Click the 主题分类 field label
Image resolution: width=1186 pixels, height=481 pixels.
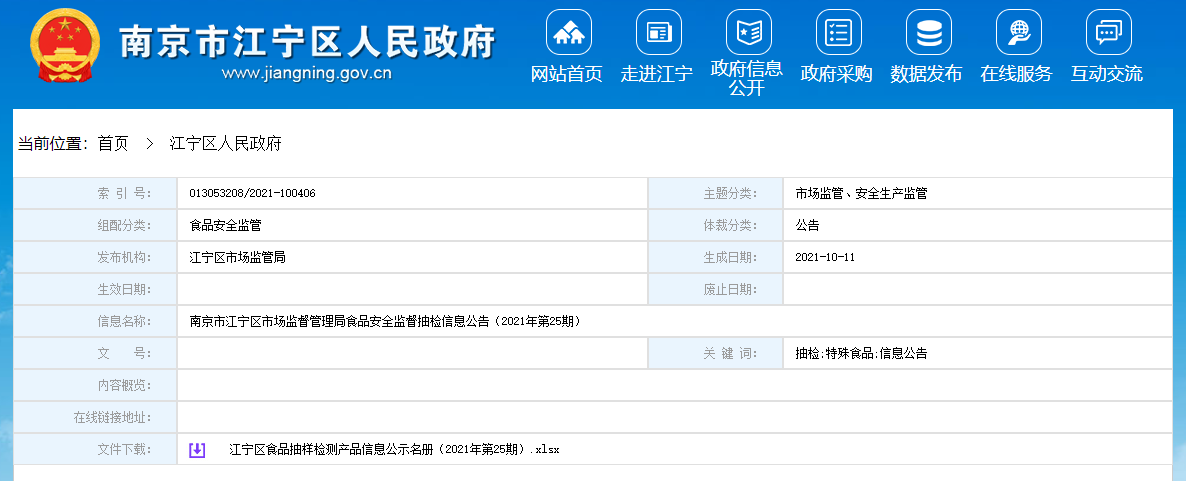(x=730, y=194)
